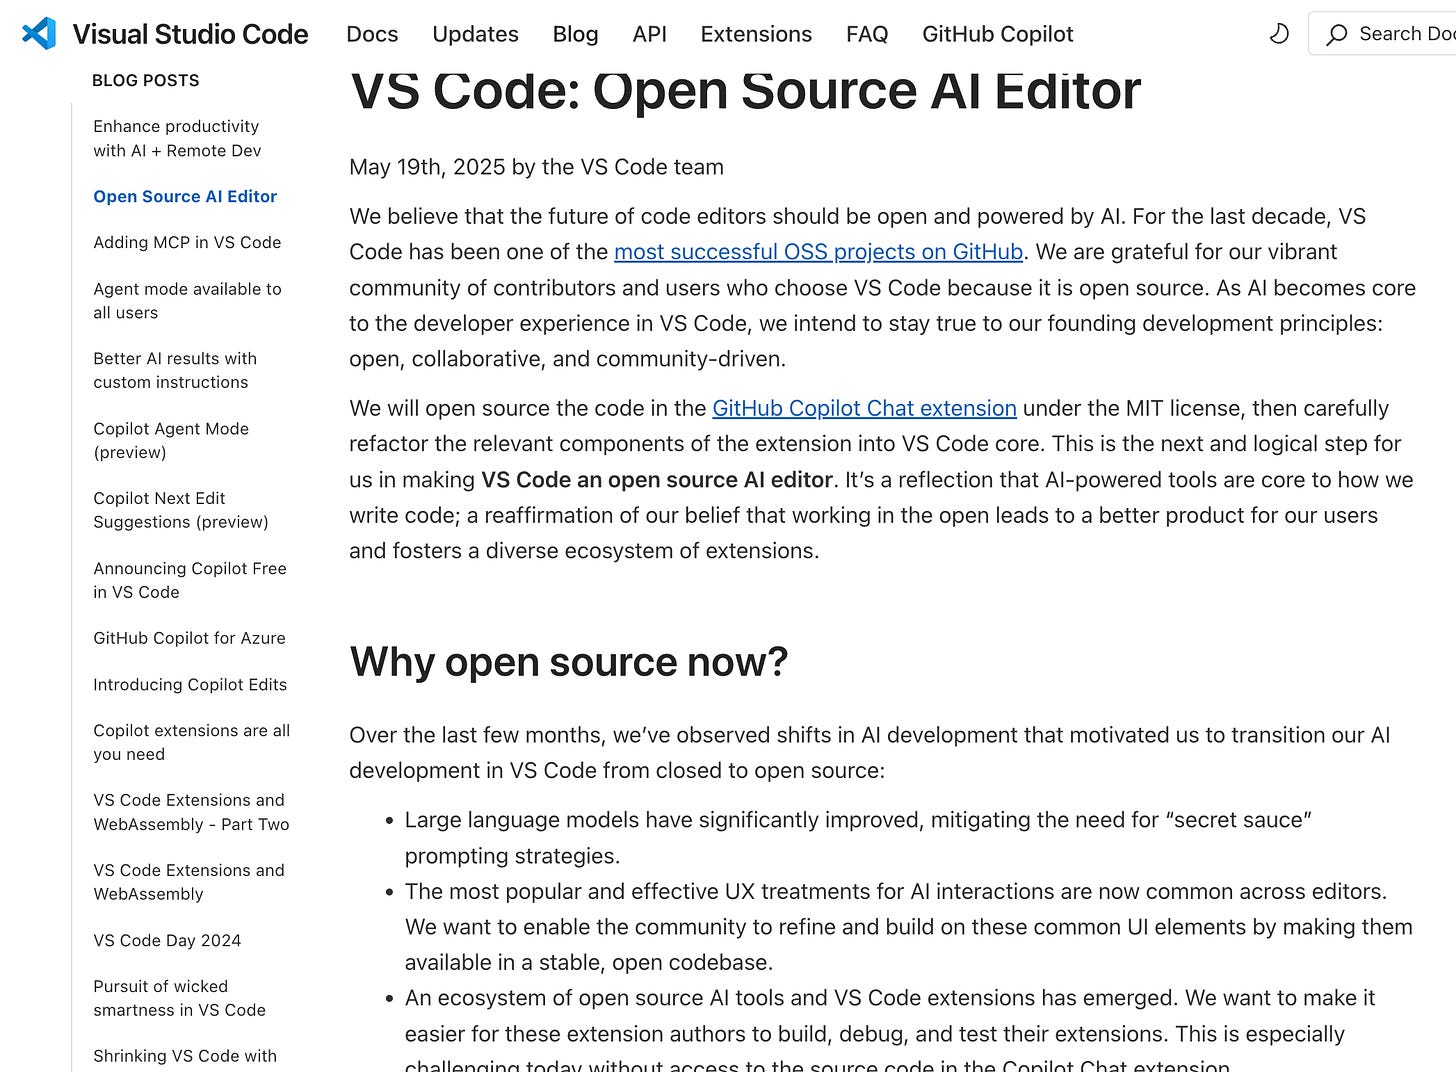Open 'Enhance productivity with AI + Remote Dev' post
1456x1072 pixels.
click(x=177, y=138)
